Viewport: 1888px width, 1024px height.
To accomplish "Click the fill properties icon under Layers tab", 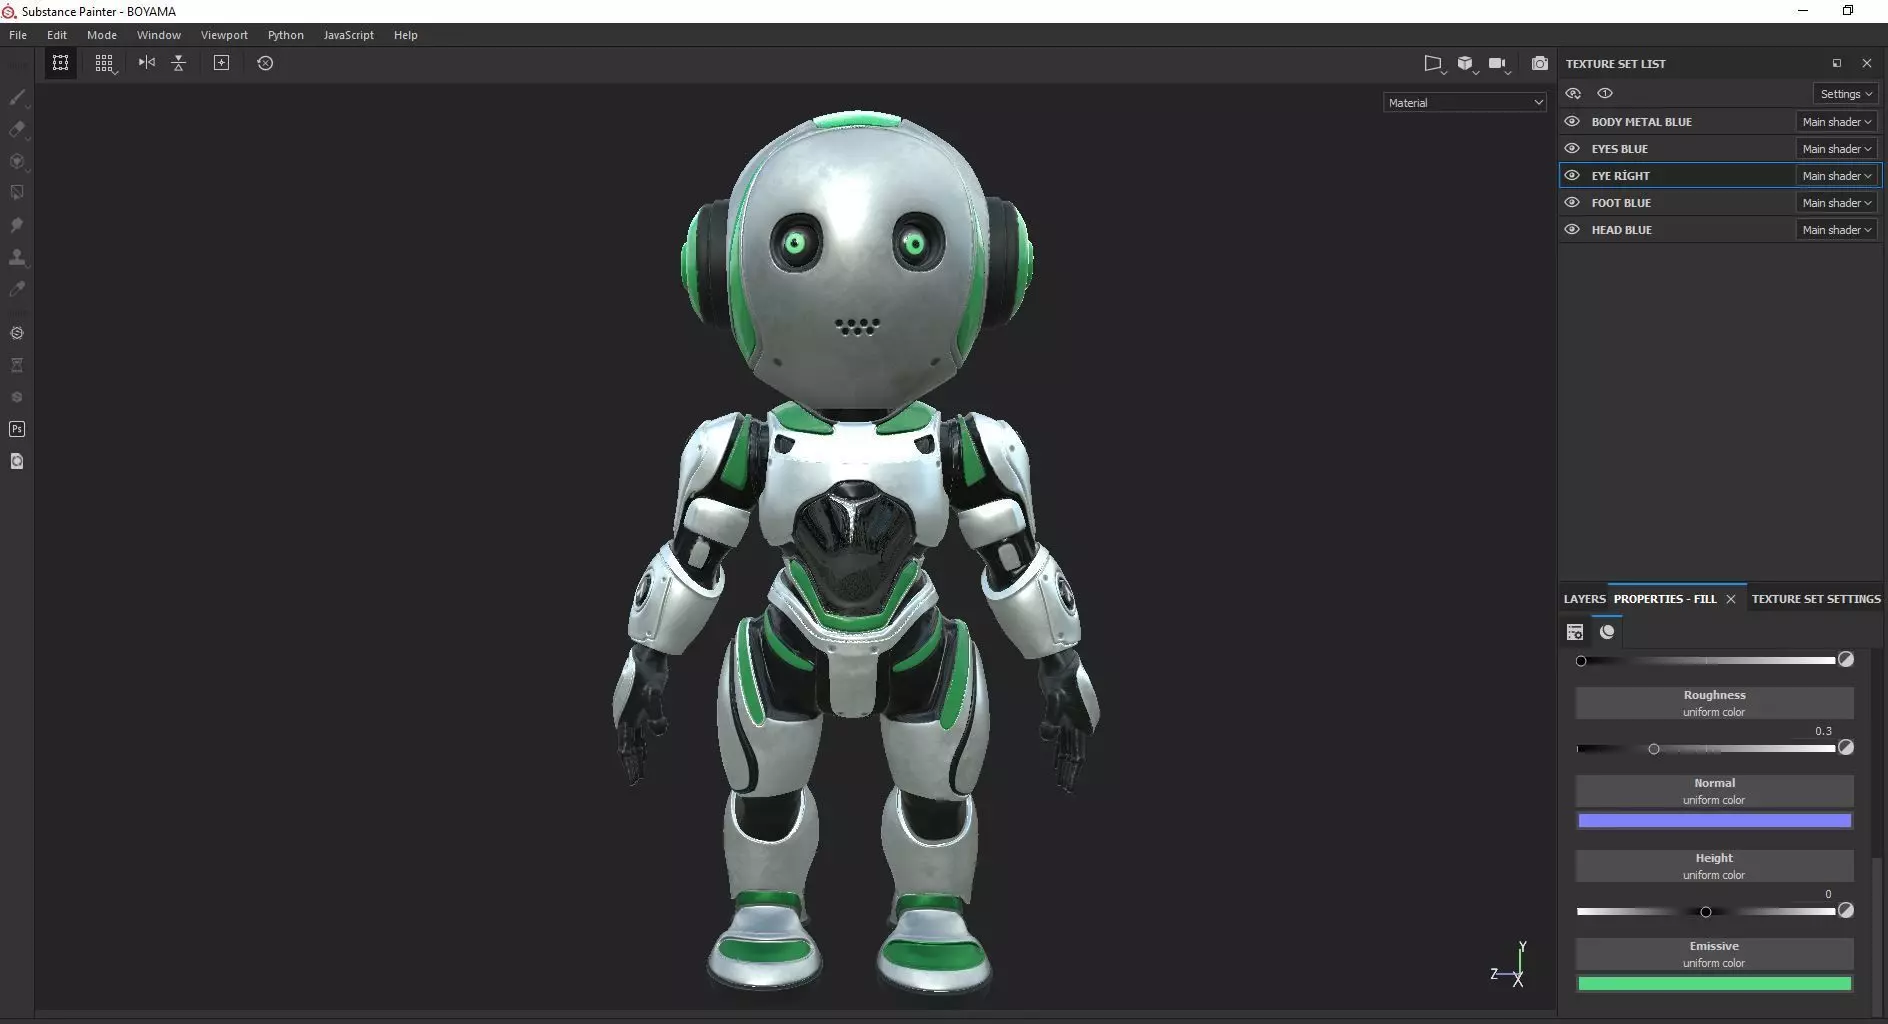I will pyautogui.click(x=1575, y=632).
